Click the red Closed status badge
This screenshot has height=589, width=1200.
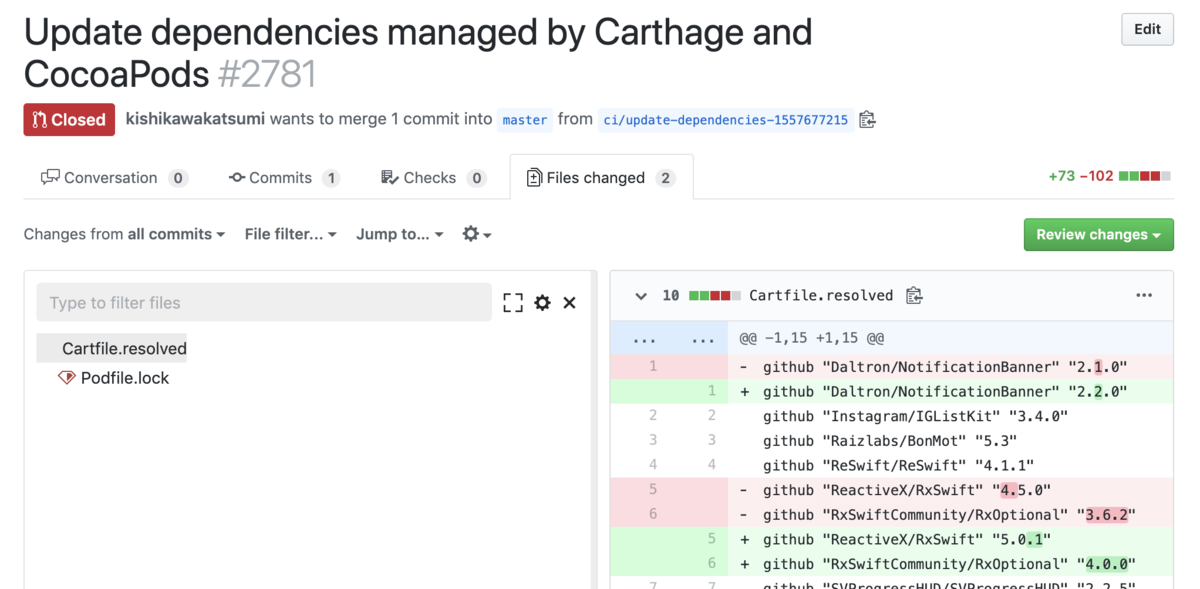pos(69,119)
